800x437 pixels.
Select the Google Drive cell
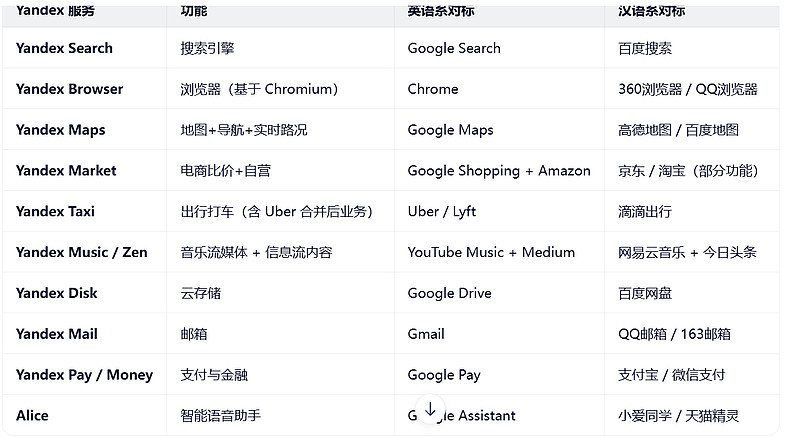pos(451,293)
